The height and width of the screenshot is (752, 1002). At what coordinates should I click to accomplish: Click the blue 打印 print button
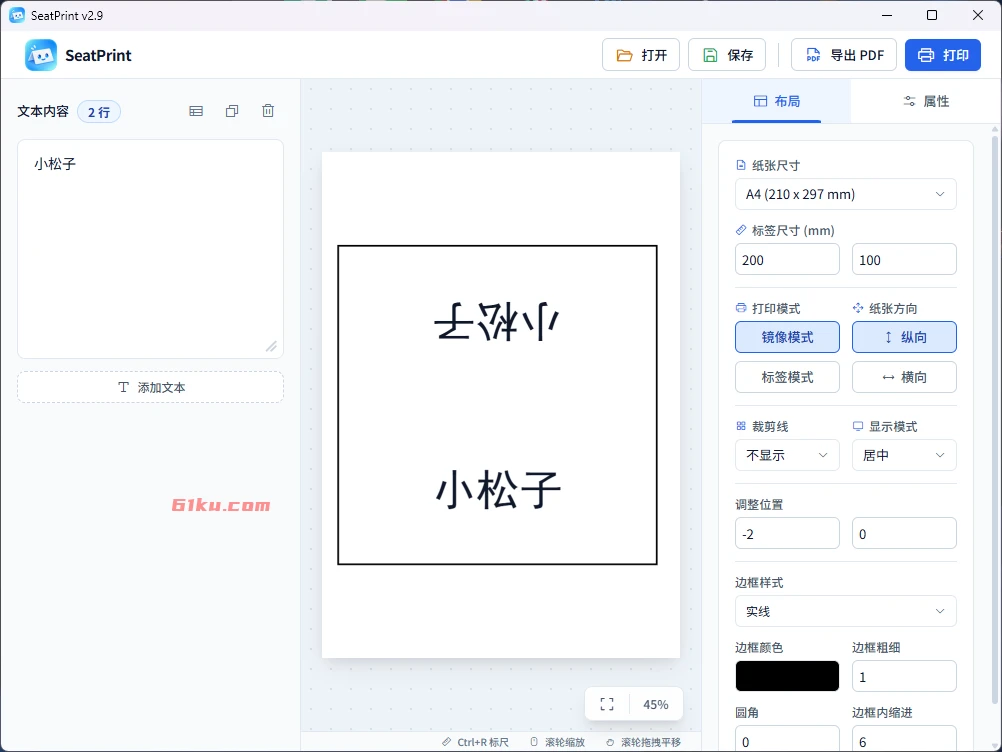click(943, 55)
